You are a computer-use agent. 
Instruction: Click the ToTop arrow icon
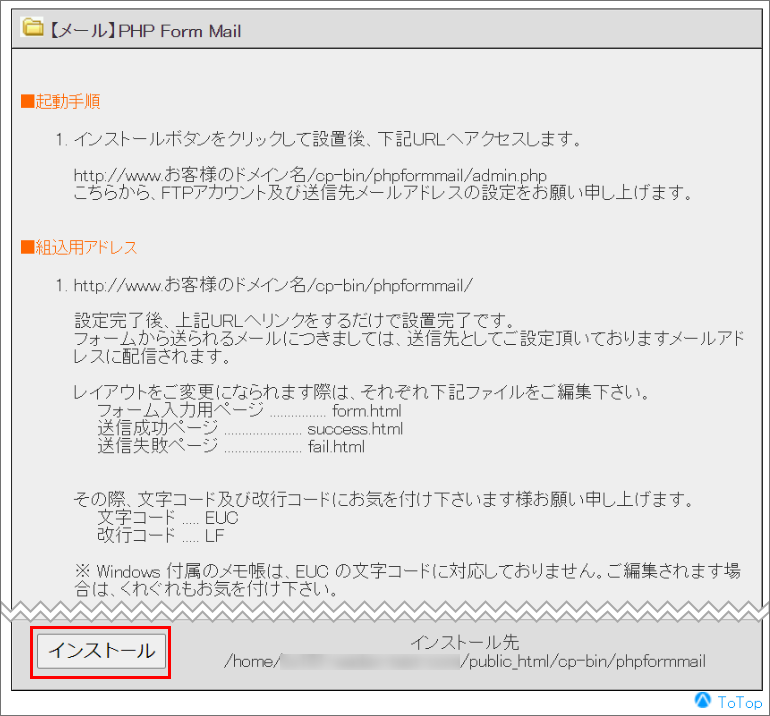pos(703,701)
